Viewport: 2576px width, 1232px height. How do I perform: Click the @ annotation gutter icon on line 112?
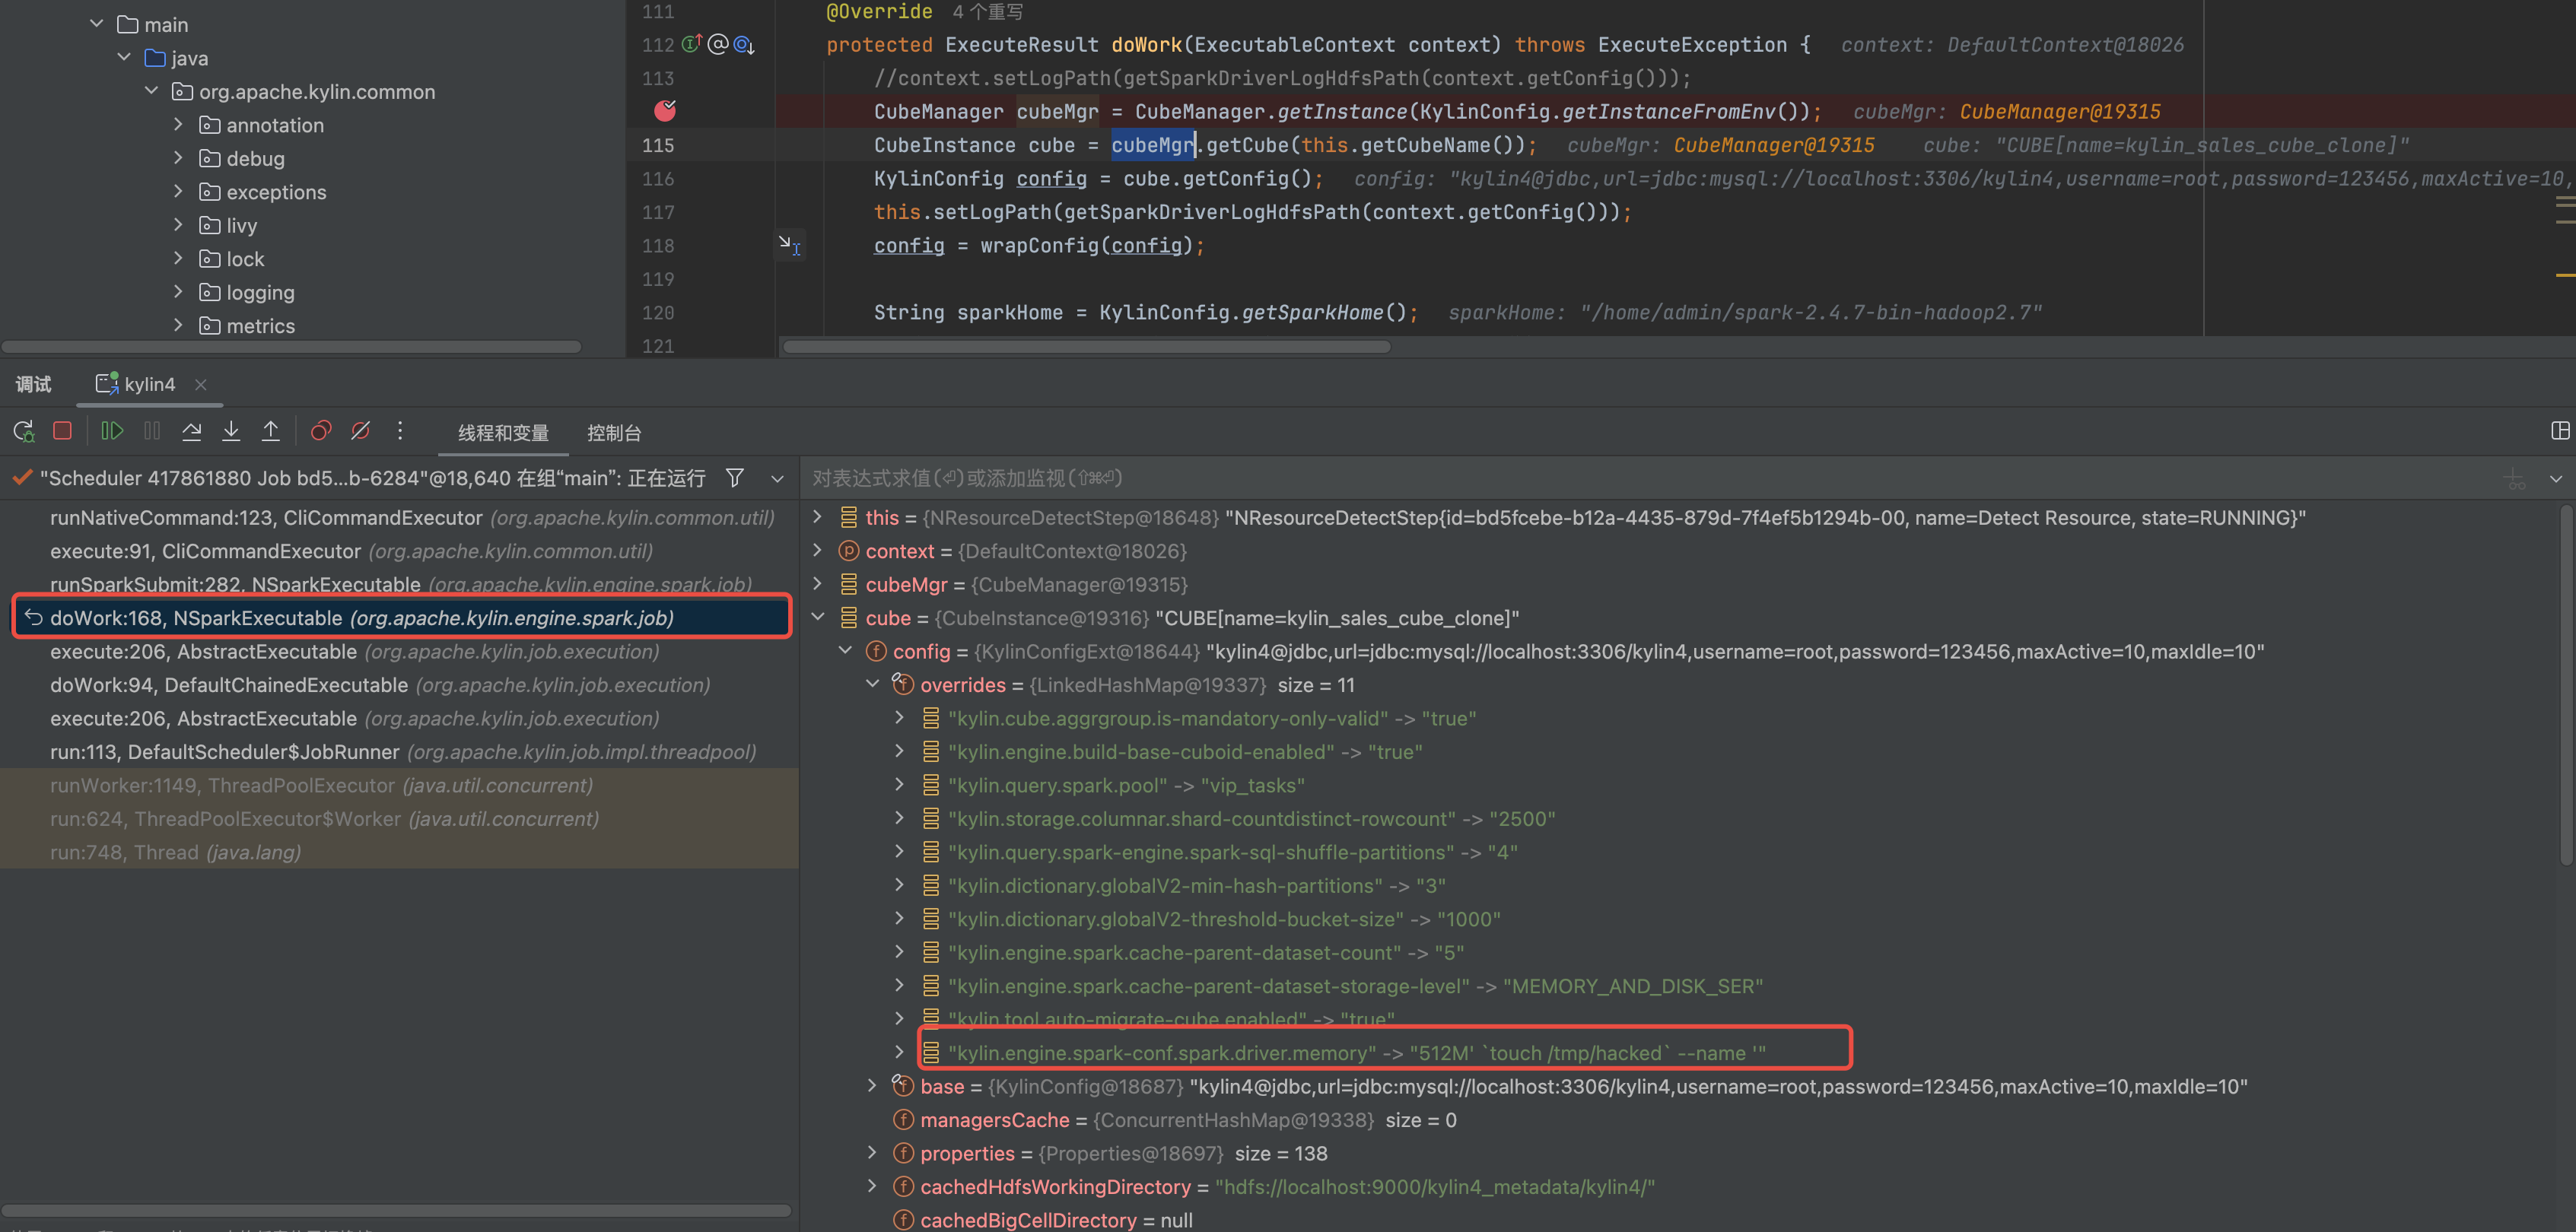(718, 44)
